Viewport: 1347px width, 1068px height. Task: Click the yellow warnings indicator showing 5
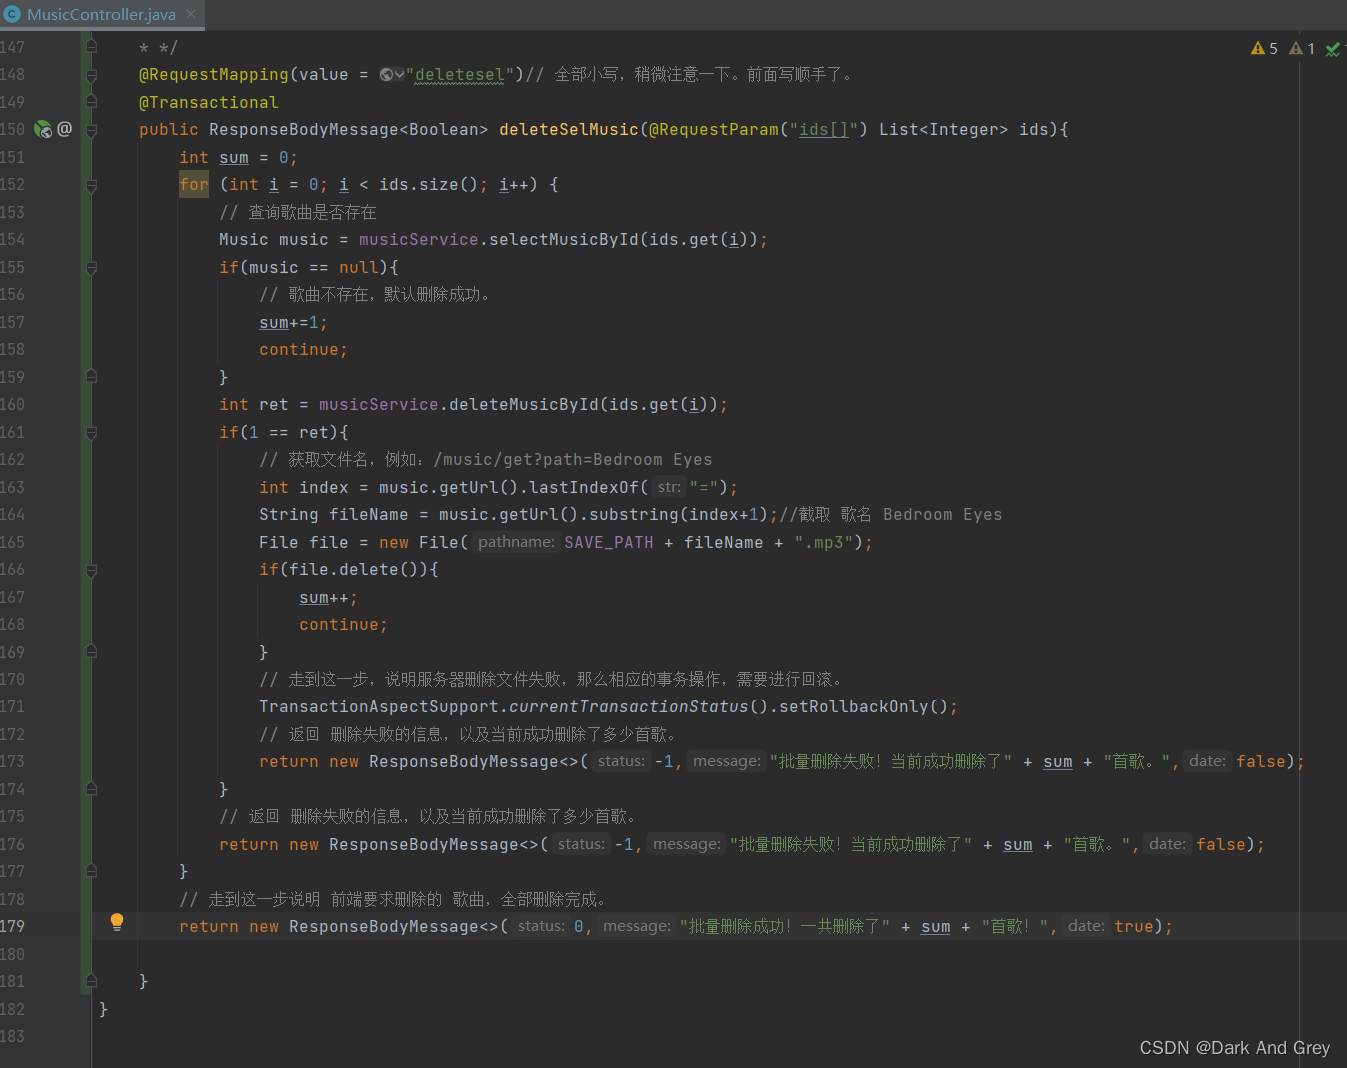[1264, 48]
